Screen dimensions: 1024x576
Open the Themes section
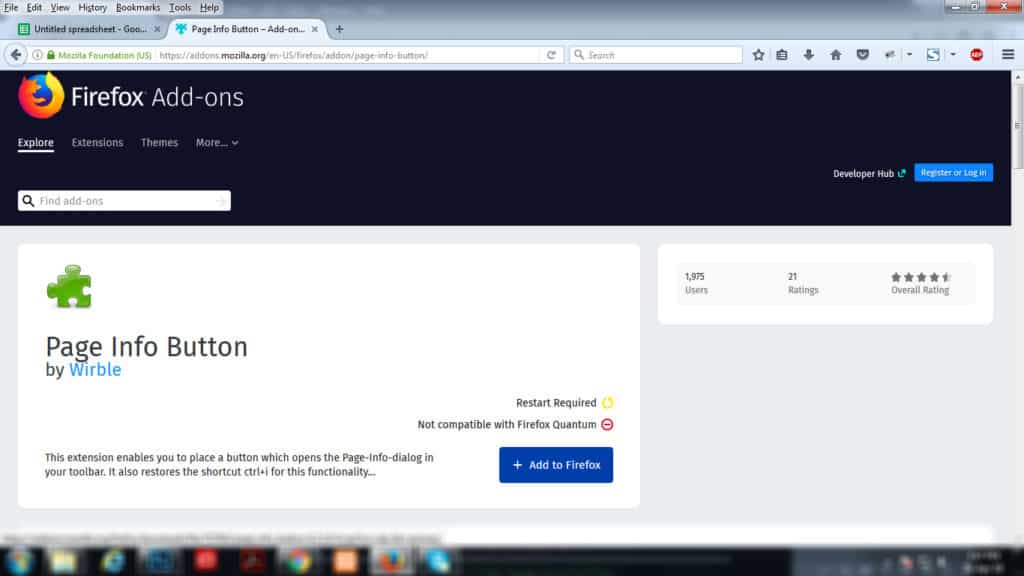pyautogui.click(x=159, y=142)
